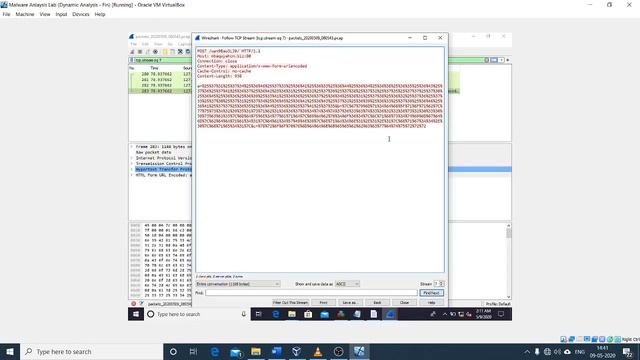Screen dimensions: 640x360
Task: Click the Close button in stream dialog
Action: click(x=404, y=302)
